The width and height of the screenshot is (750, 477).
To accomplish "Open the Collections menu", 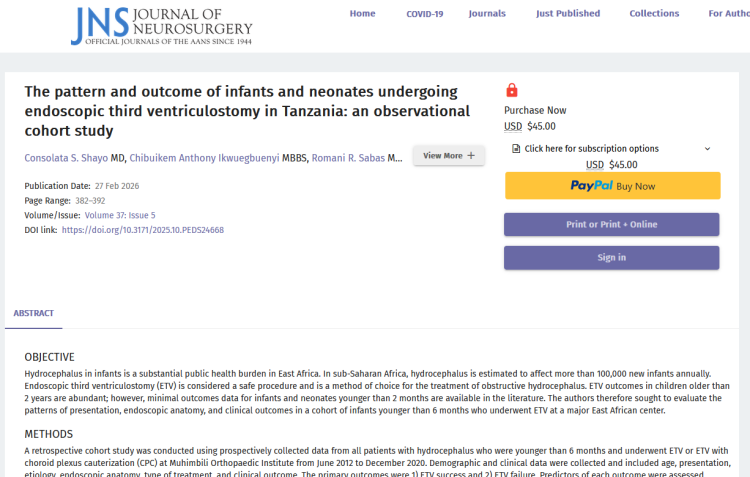I will (x=654, y=13).
